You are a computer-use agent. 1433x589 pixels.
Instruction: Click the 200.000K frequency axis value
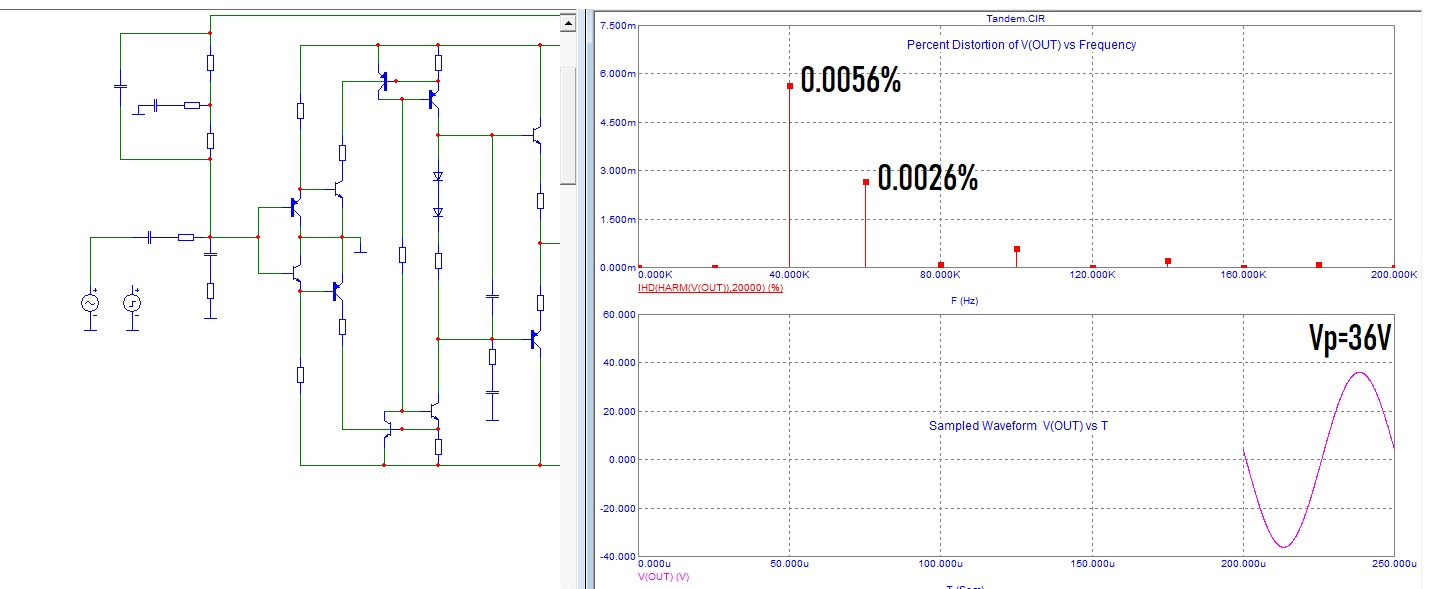tap(1393, 274)
